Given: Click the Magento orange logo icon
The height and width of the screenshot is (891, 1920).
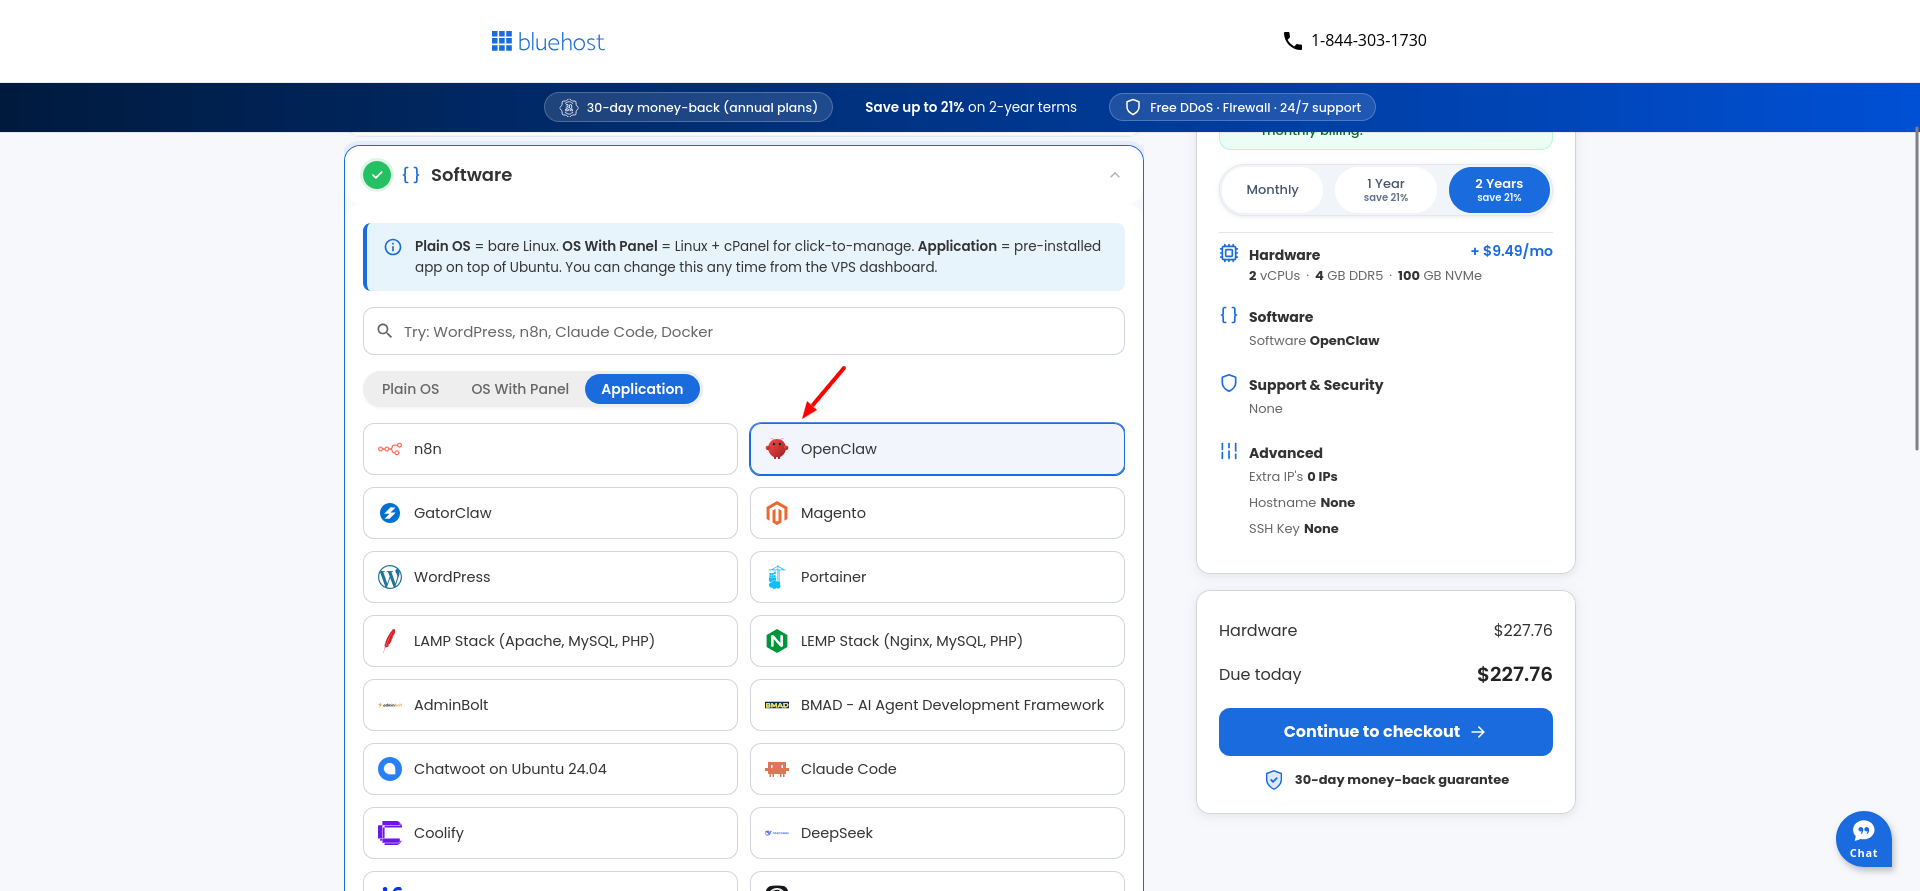Looking at the screenshot, I should (777, 513).
